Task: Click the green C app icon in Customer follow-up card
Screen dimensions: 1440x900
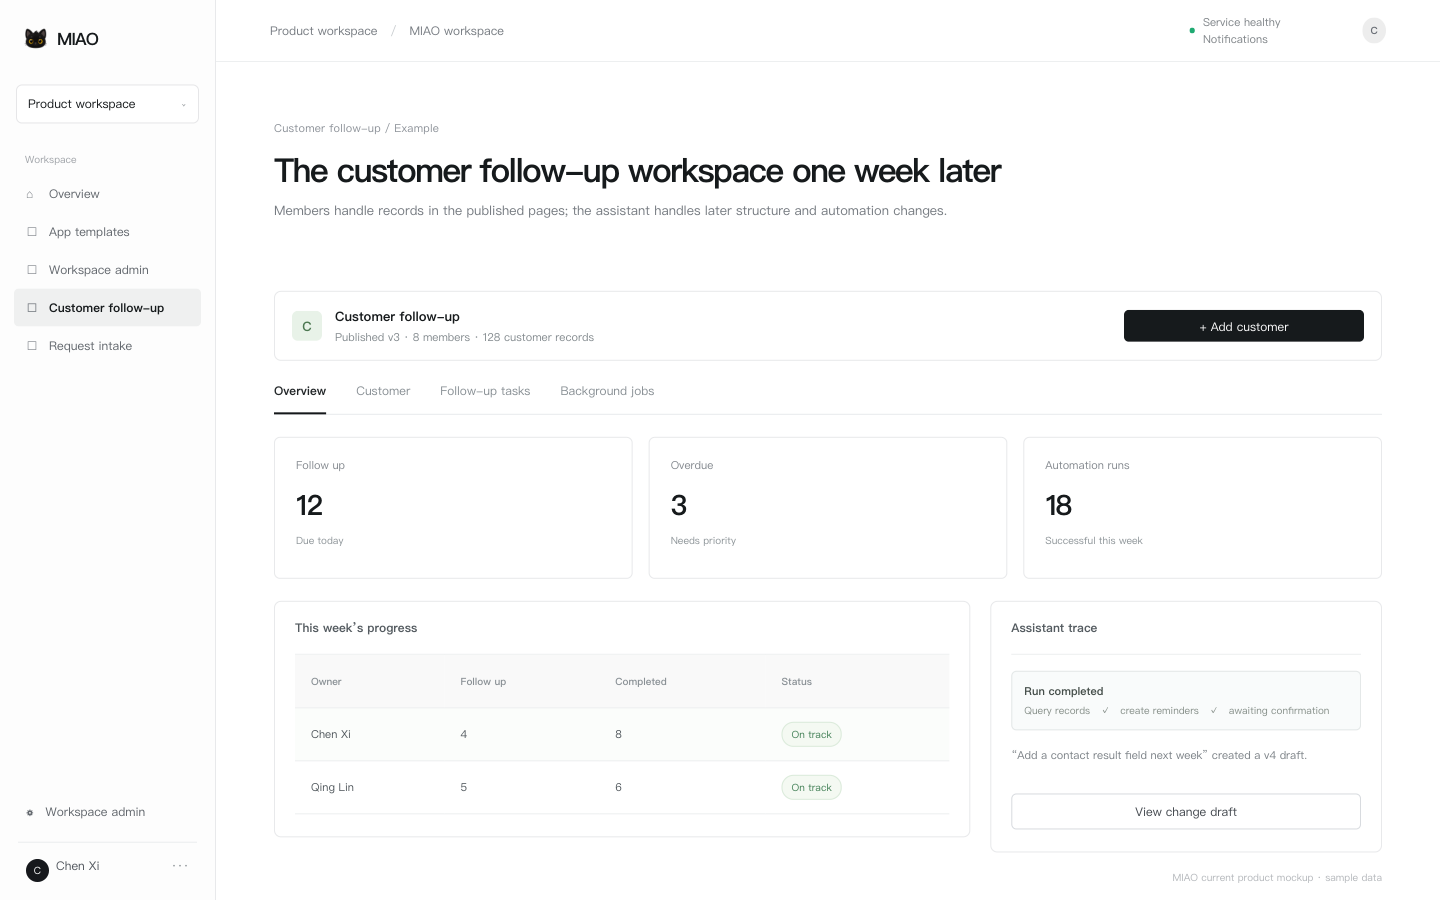Action: (x=307, y=326)
